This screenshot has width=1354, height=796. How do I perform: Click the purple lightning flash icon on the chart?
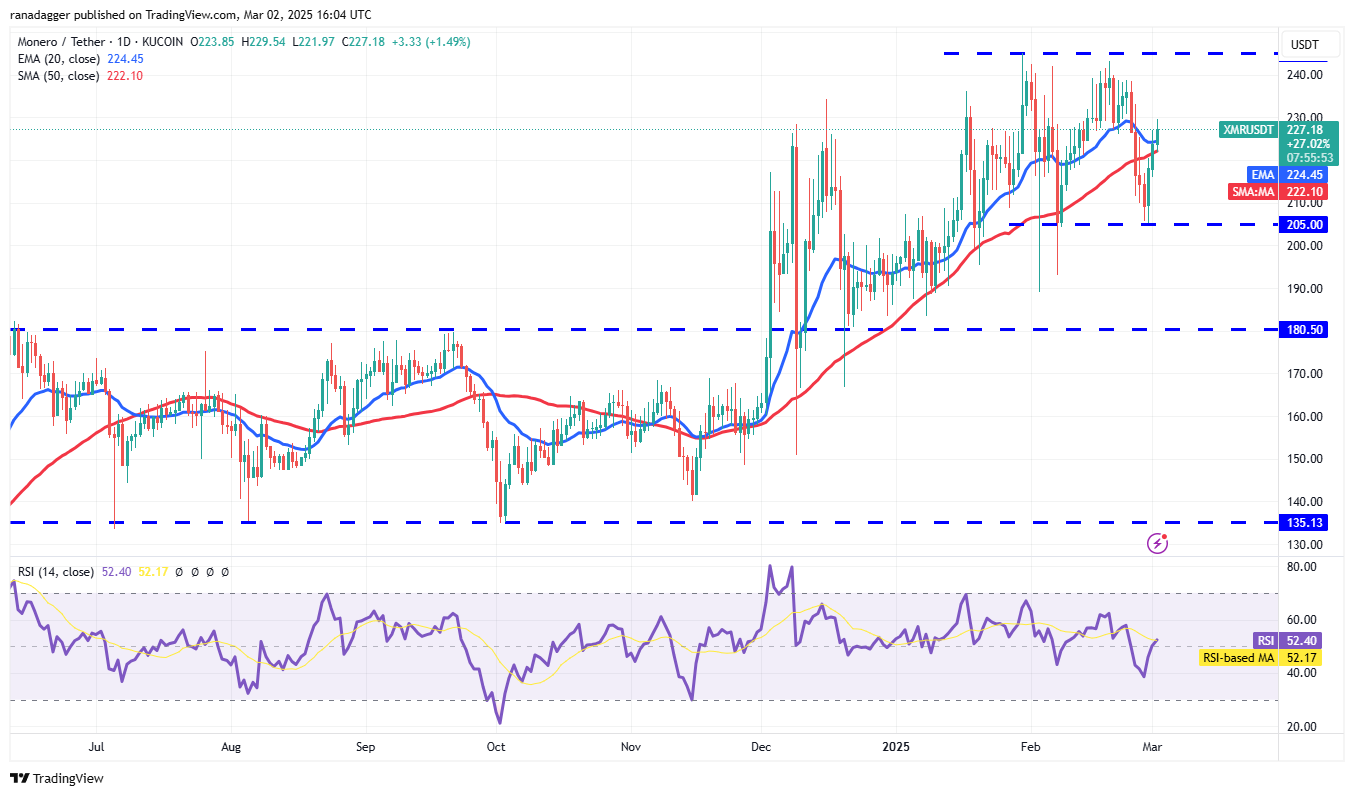[x=1158, y=543]
